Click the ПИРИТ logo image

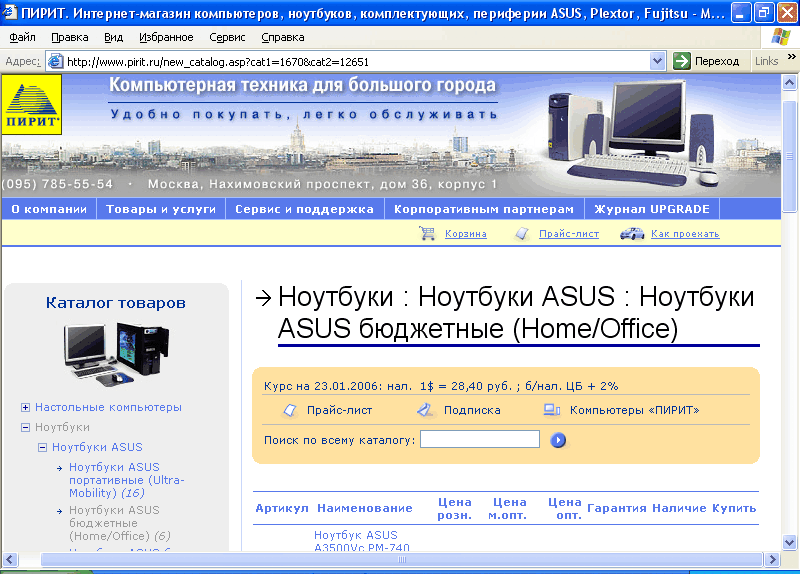click(32, 104)
